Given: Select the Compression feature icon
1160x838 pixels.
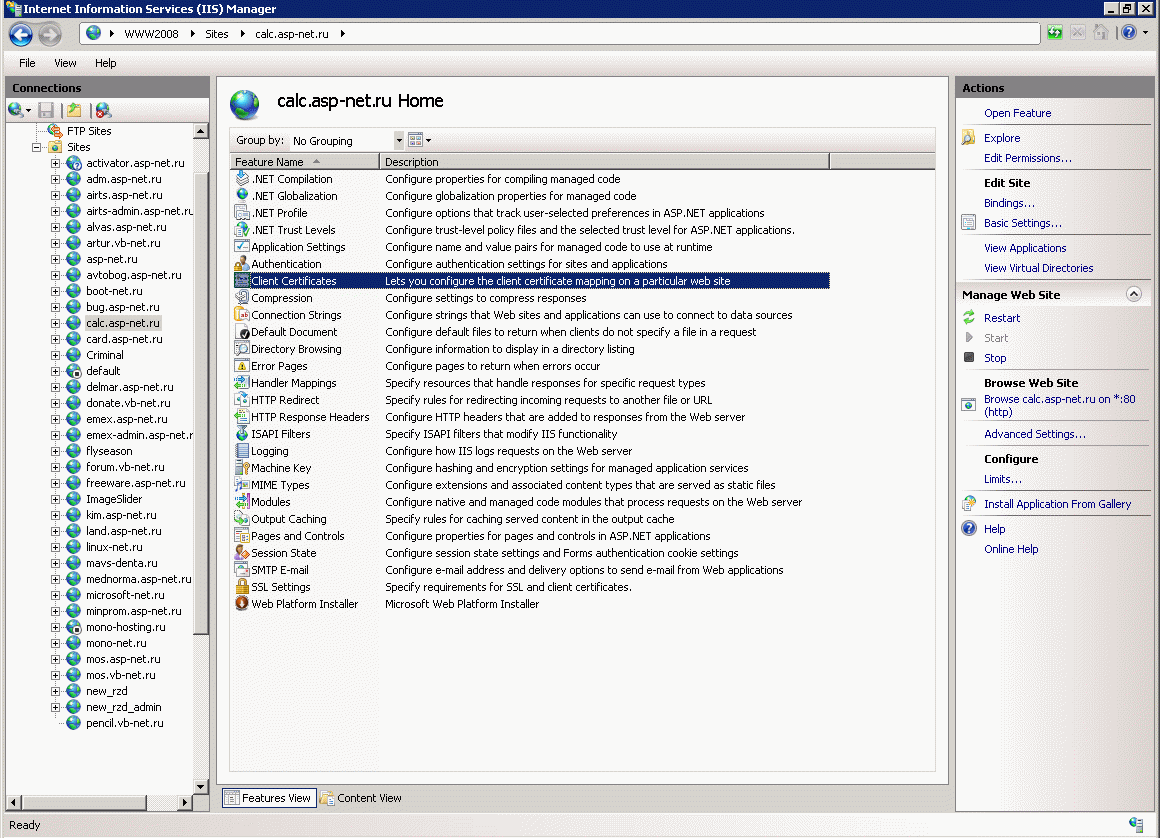Looking at the screenshot, I should (x=242, y=298).
